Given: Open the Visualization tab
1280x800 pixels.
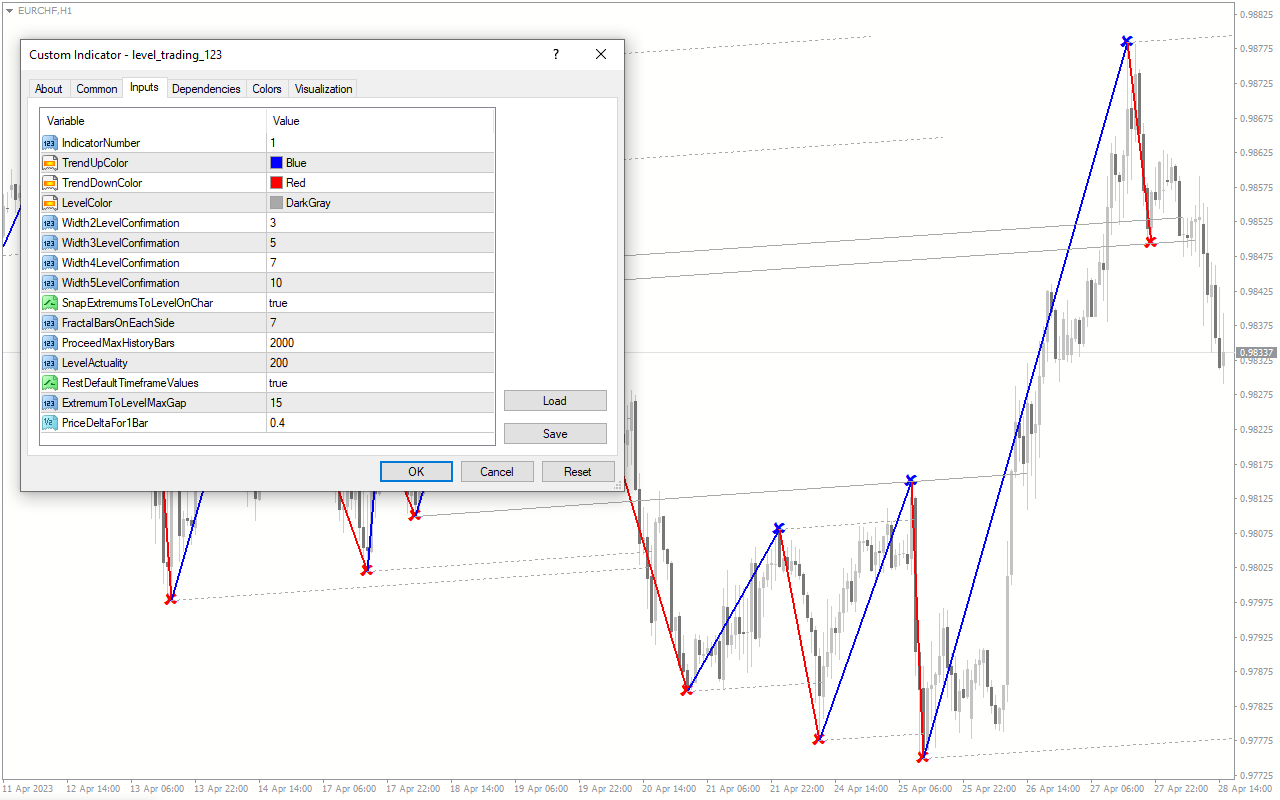Looking at the screenshot, I should (324, 89).
